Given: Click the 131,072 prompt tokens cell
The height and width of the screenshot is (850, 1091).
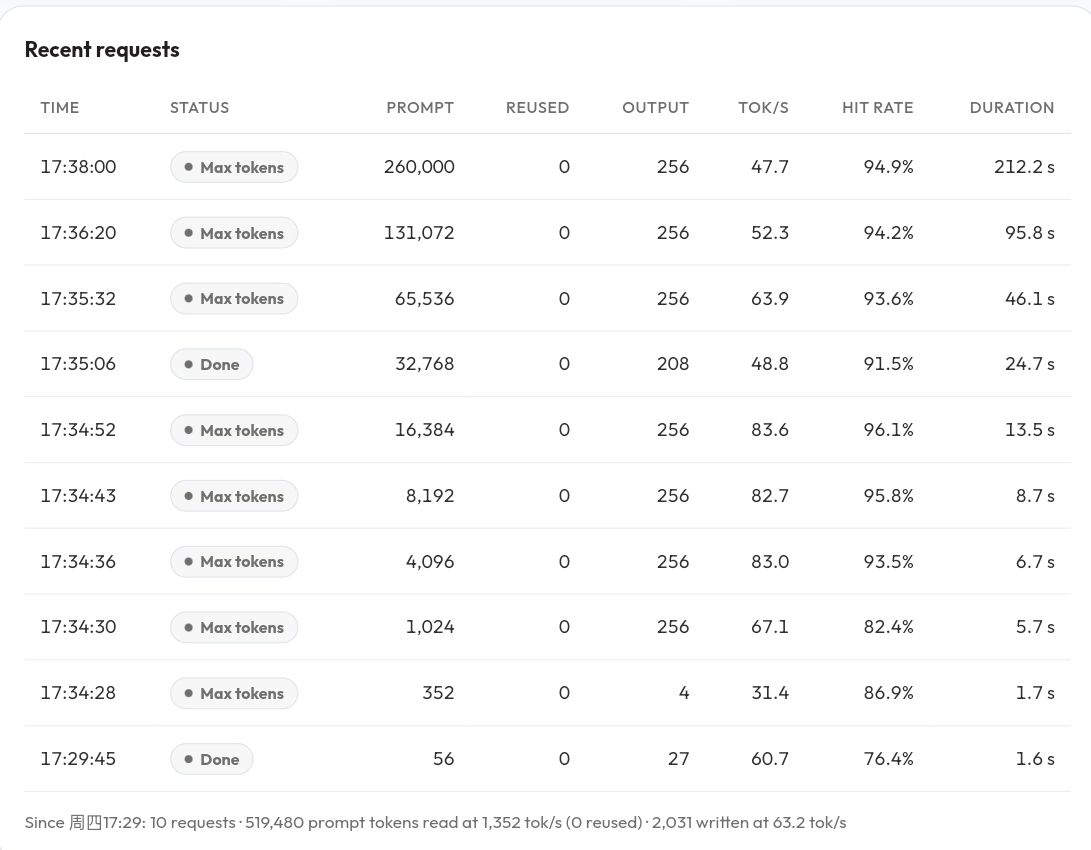Looking at the screenshot, I should [x=419, y=233].
